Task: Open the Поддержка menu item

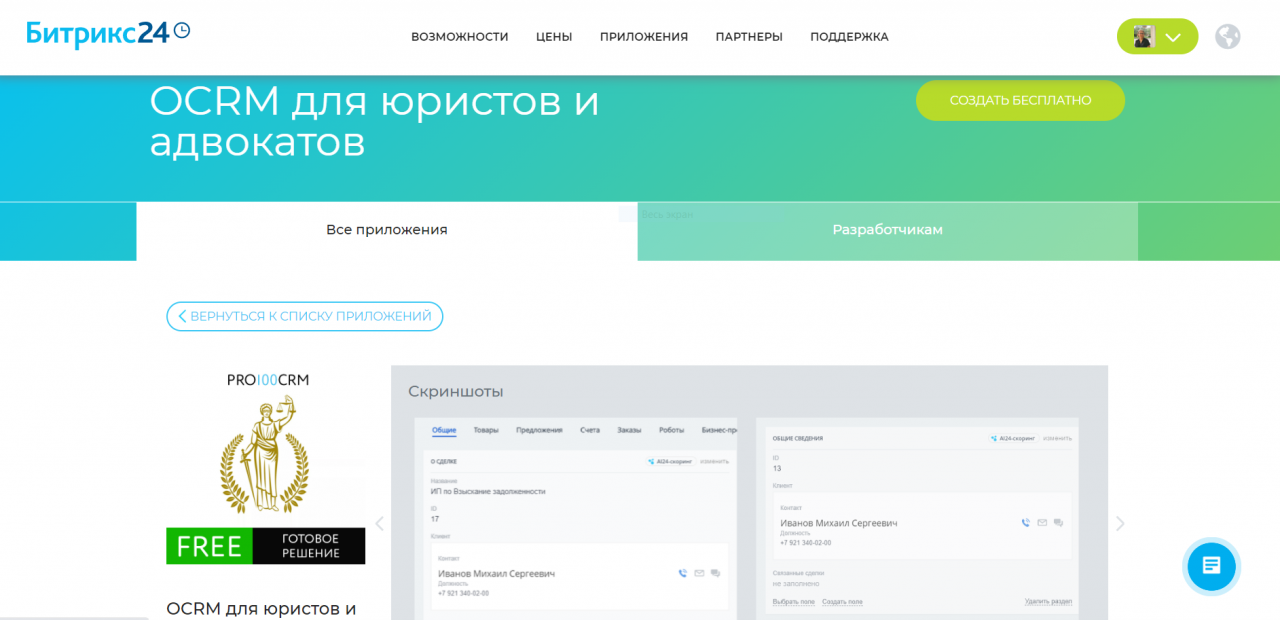Action: (x=849, y=37)
